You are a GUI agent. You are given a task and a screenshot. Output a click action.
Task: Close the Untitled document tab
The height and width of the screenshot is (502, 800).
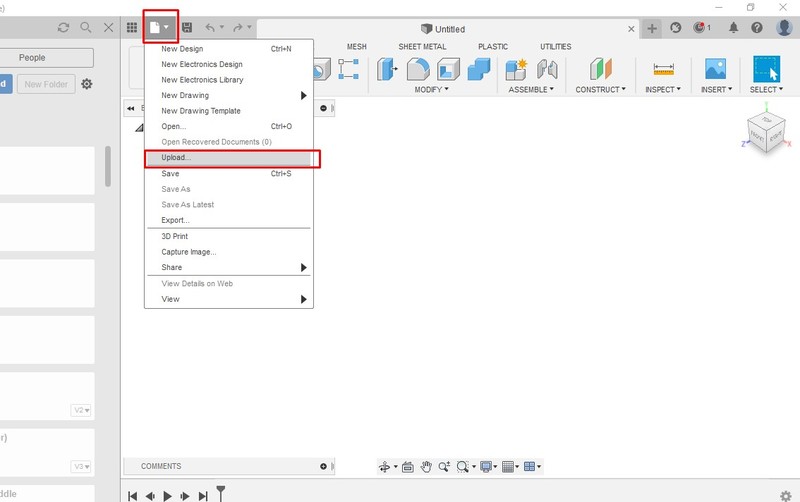tap(631, 29)
